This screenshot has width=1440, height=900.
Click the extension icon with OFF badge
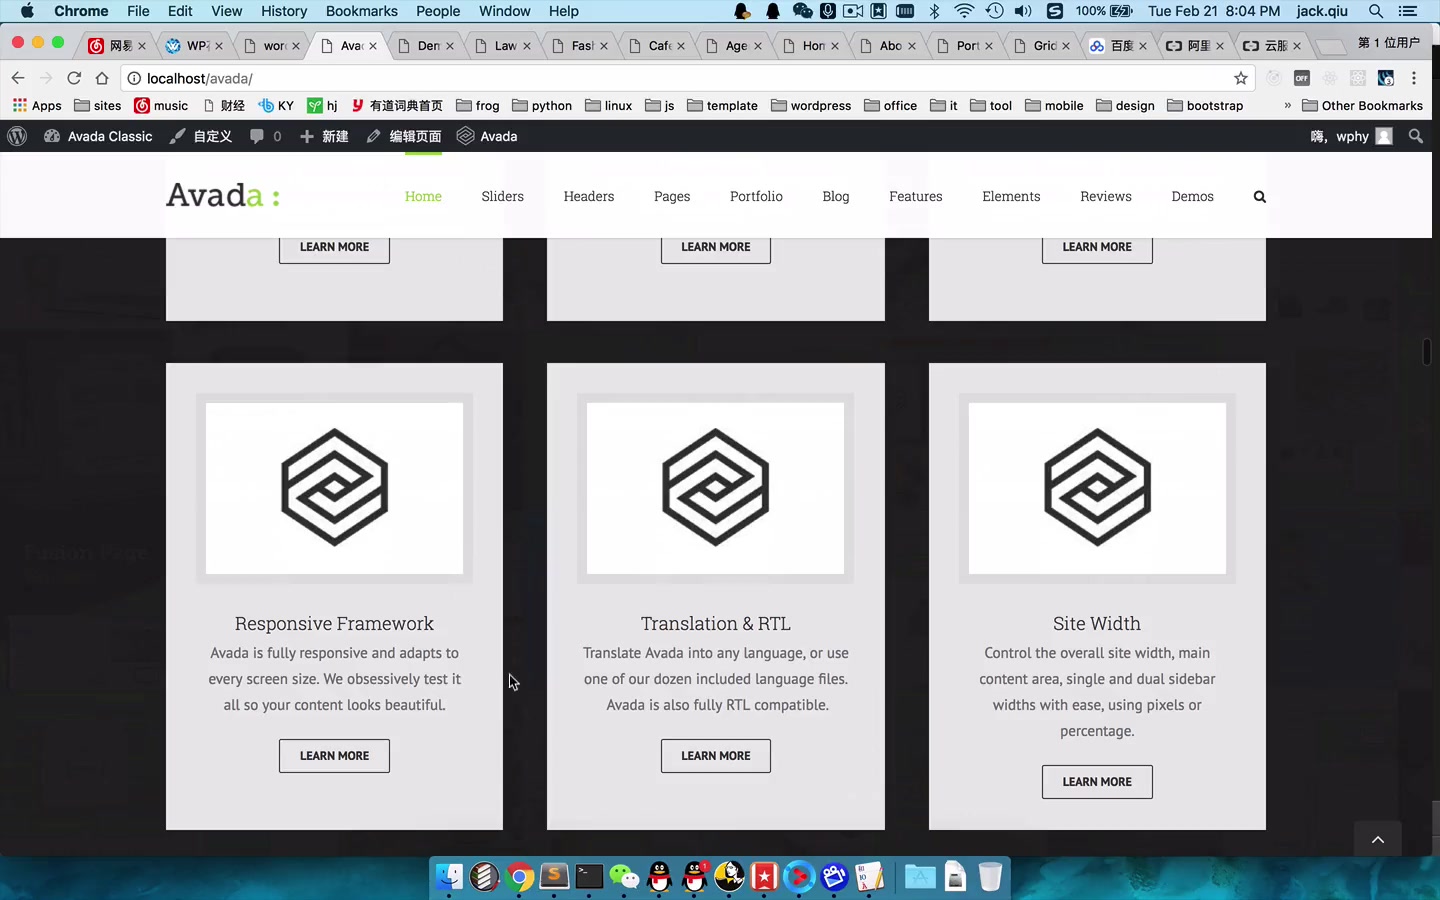(1302, 78)
